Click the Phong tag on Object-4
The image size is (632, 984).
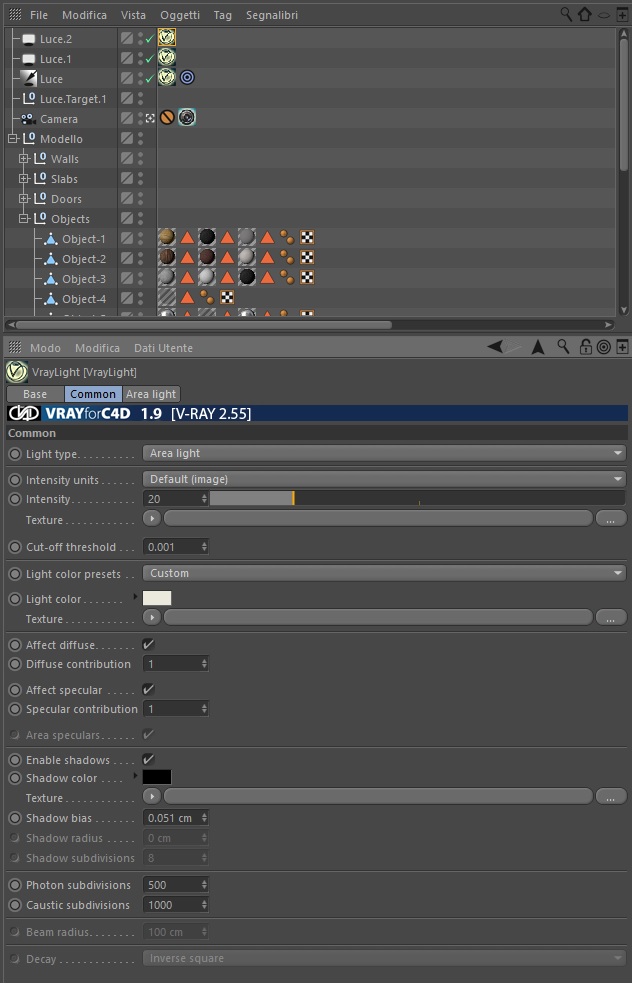tap(206, 297)
